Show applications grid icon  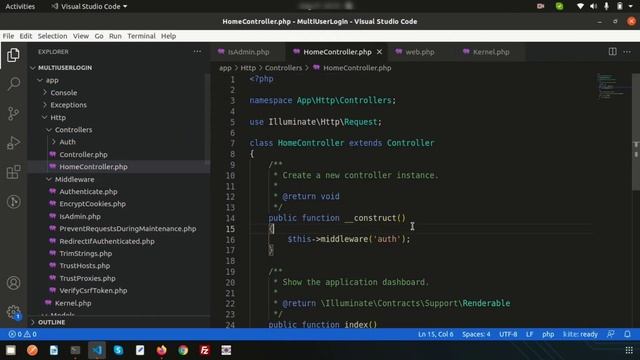629,350
